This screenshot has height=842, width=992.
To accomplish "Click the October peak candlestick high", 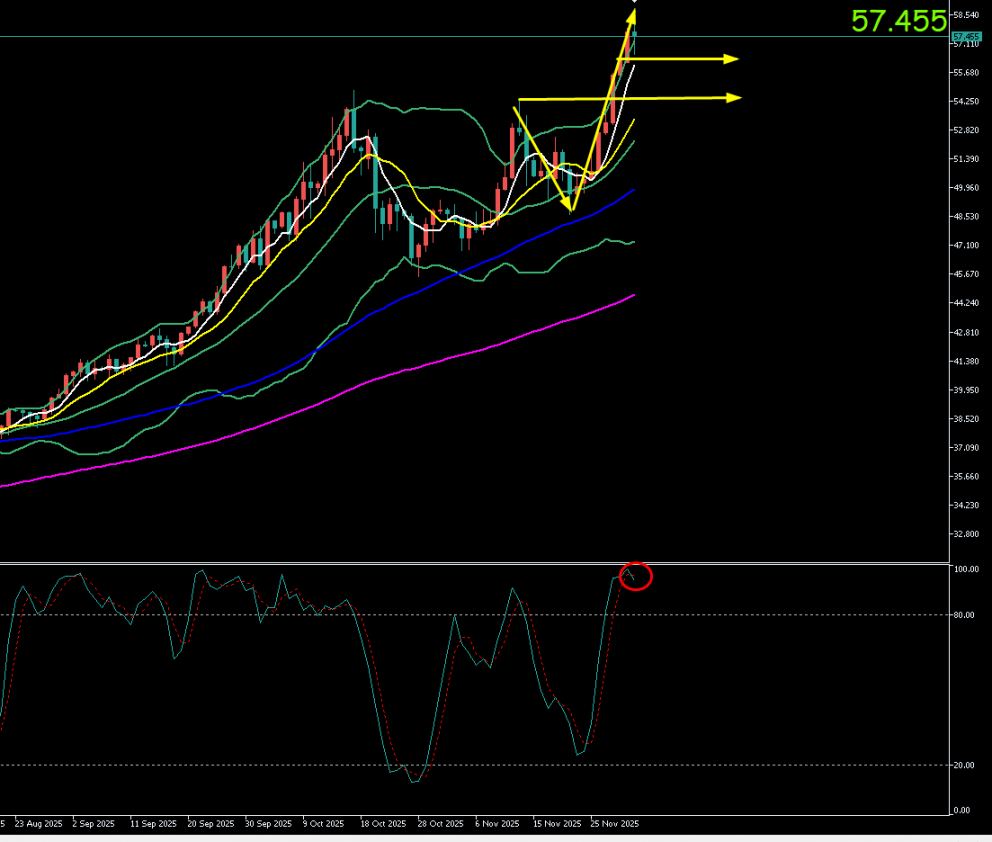I will pos(353,93).
